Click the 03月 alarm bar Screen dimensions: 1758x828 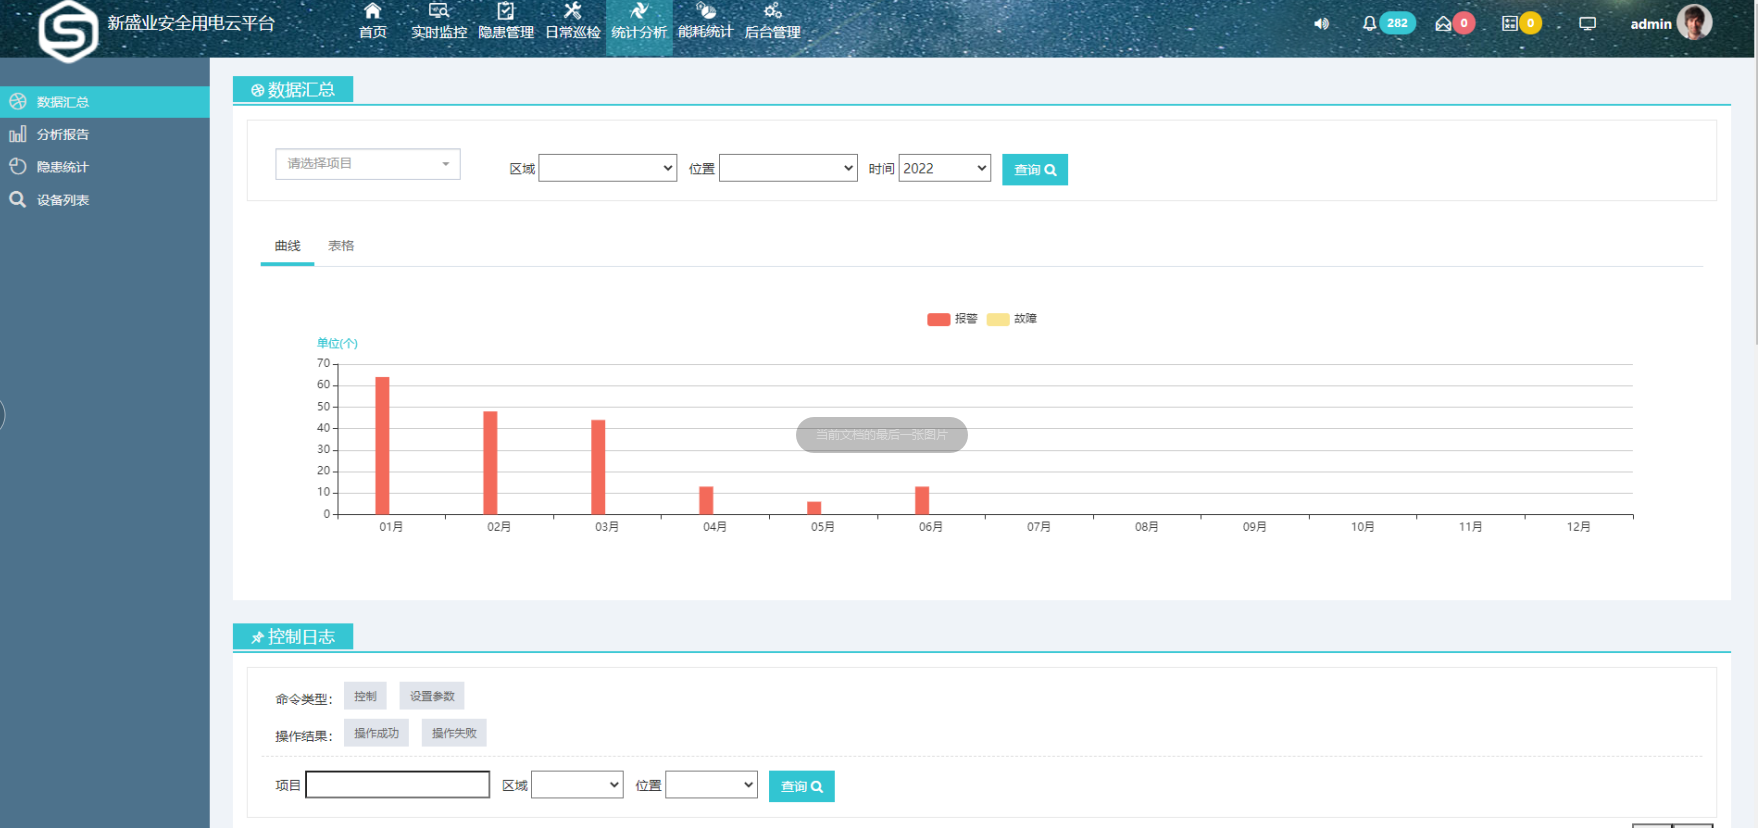[x=598, y=467]
